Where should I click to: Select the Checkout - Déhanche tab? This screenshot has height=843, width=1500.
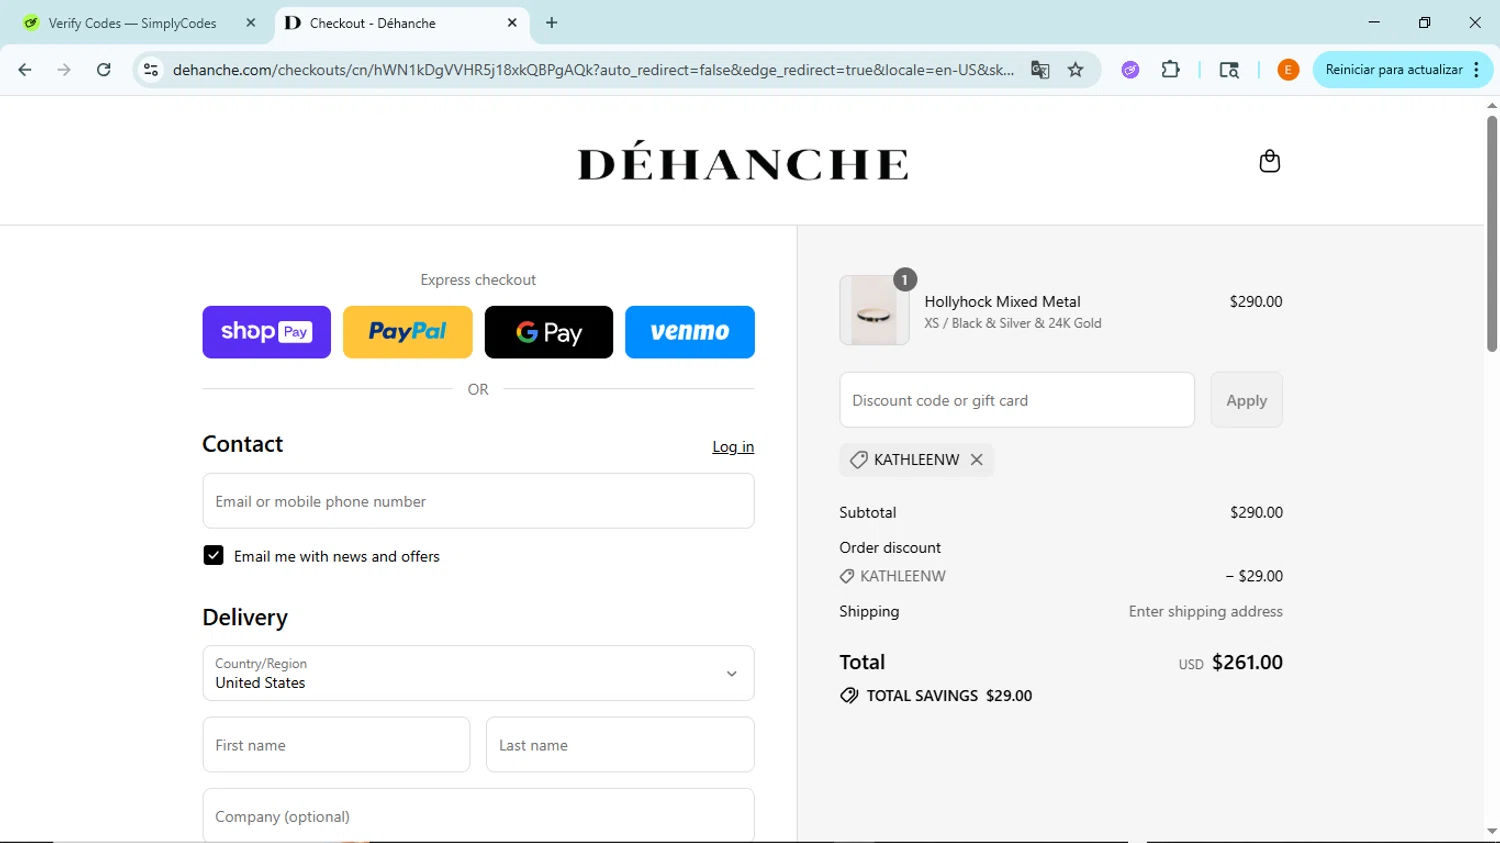pos(400,23)
